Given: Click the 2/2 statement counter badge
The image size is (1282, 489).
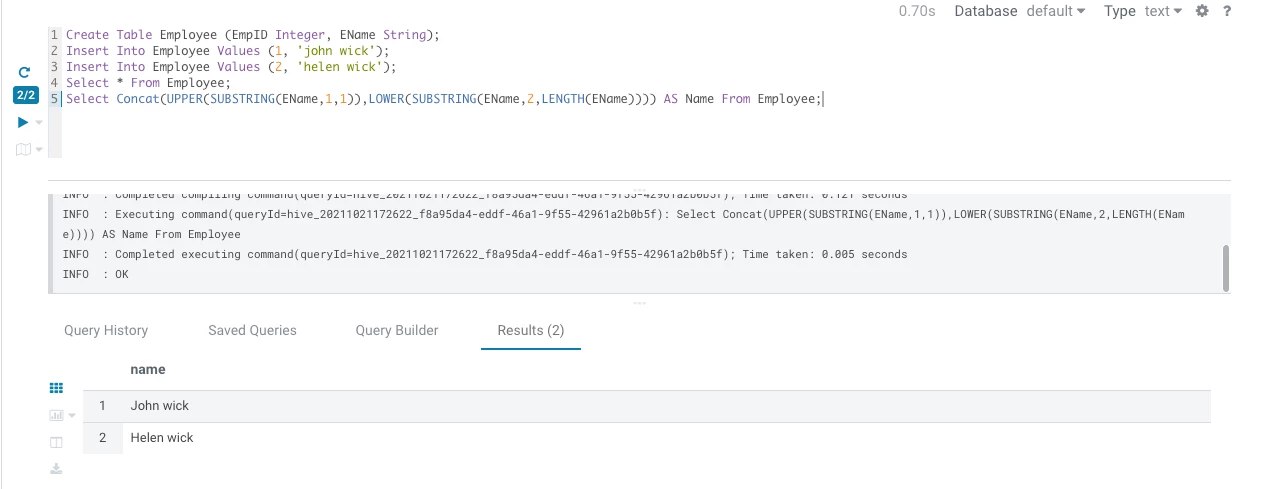Looking at the screenshot, I should pos(26,95).
